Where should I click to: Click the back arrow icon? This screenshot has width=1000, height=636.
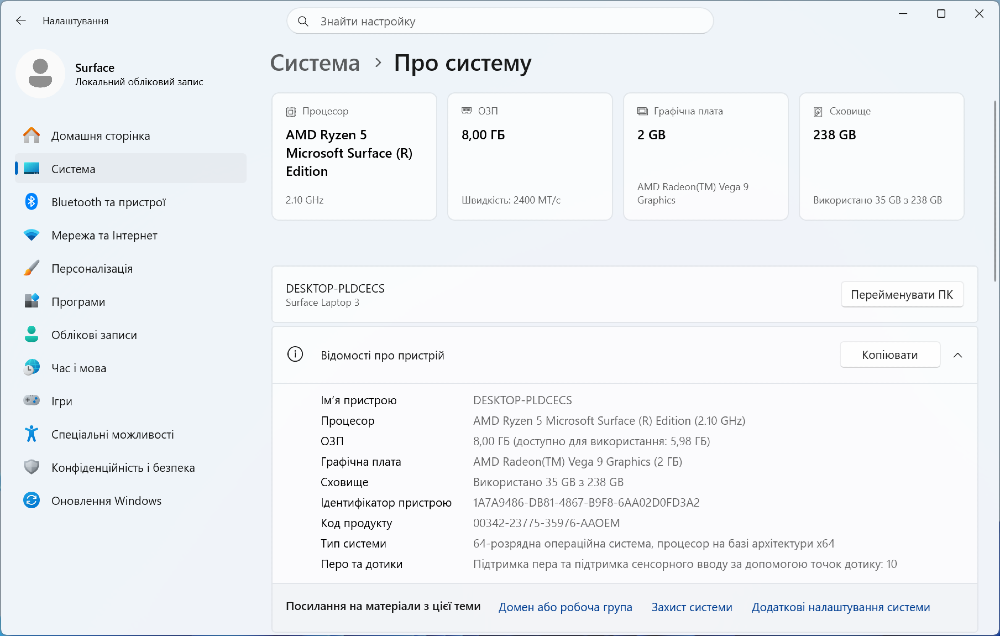pos(20,20)
